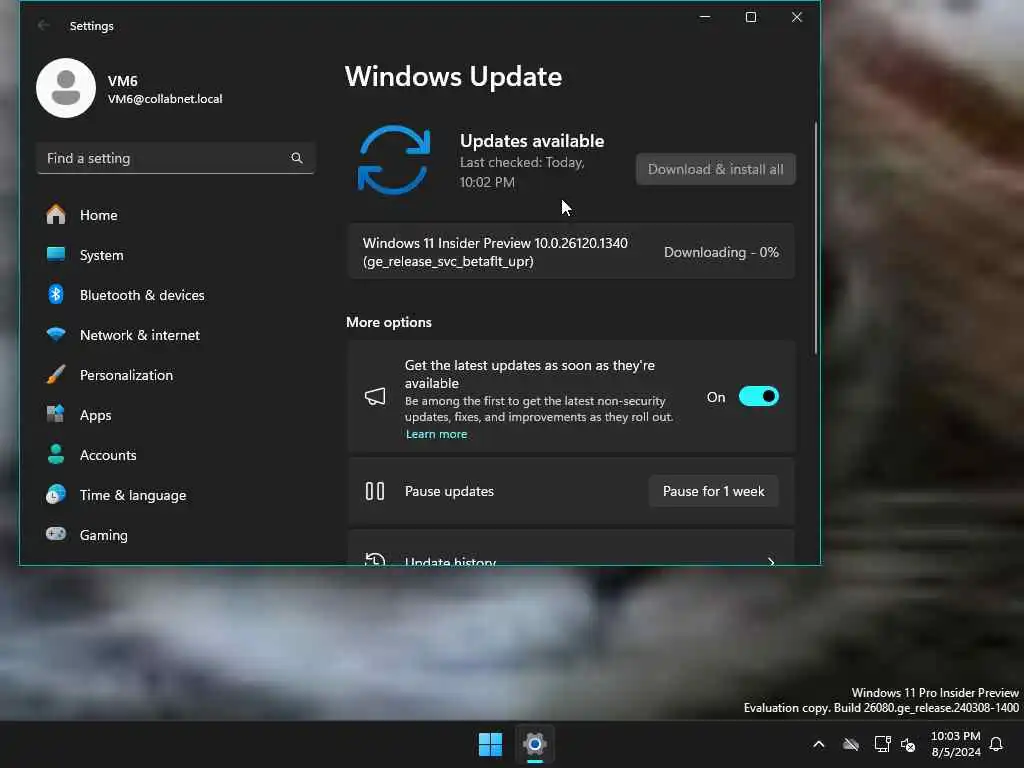Expand the Update history chevron
Image resolution: width=1024 pixels, height=768 pixels.
pyautogui.click(x=771, y=561)
